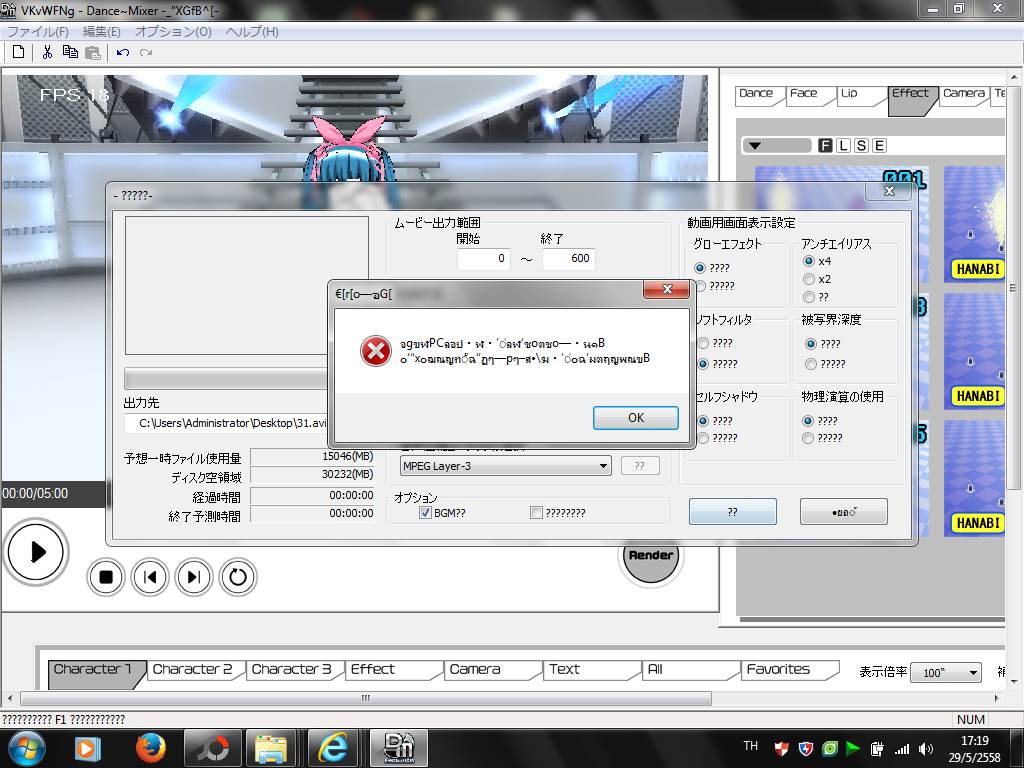1024x768 pixels.
Task: Toggle the E filter icon
Action: (x=880, y=146)
